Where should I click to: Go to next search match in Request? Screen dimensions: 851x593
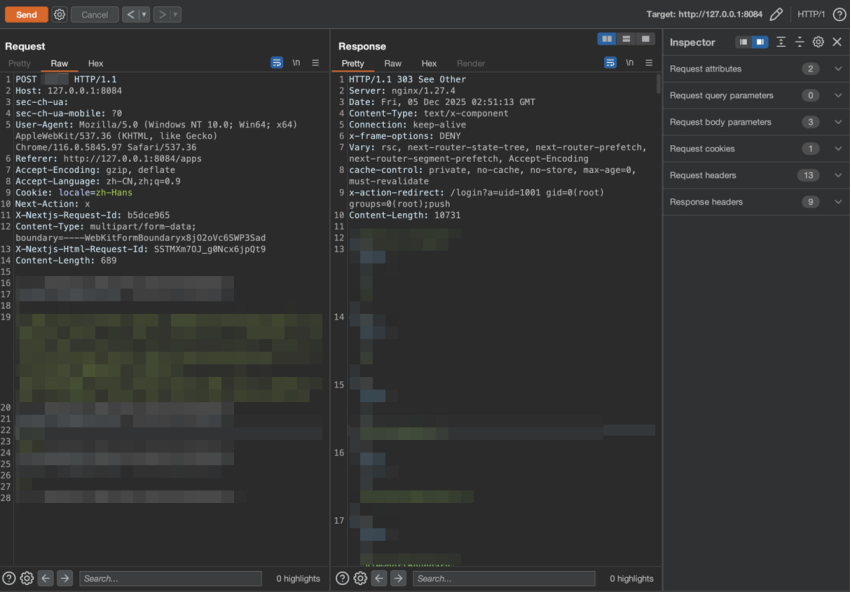pos(65,578)
